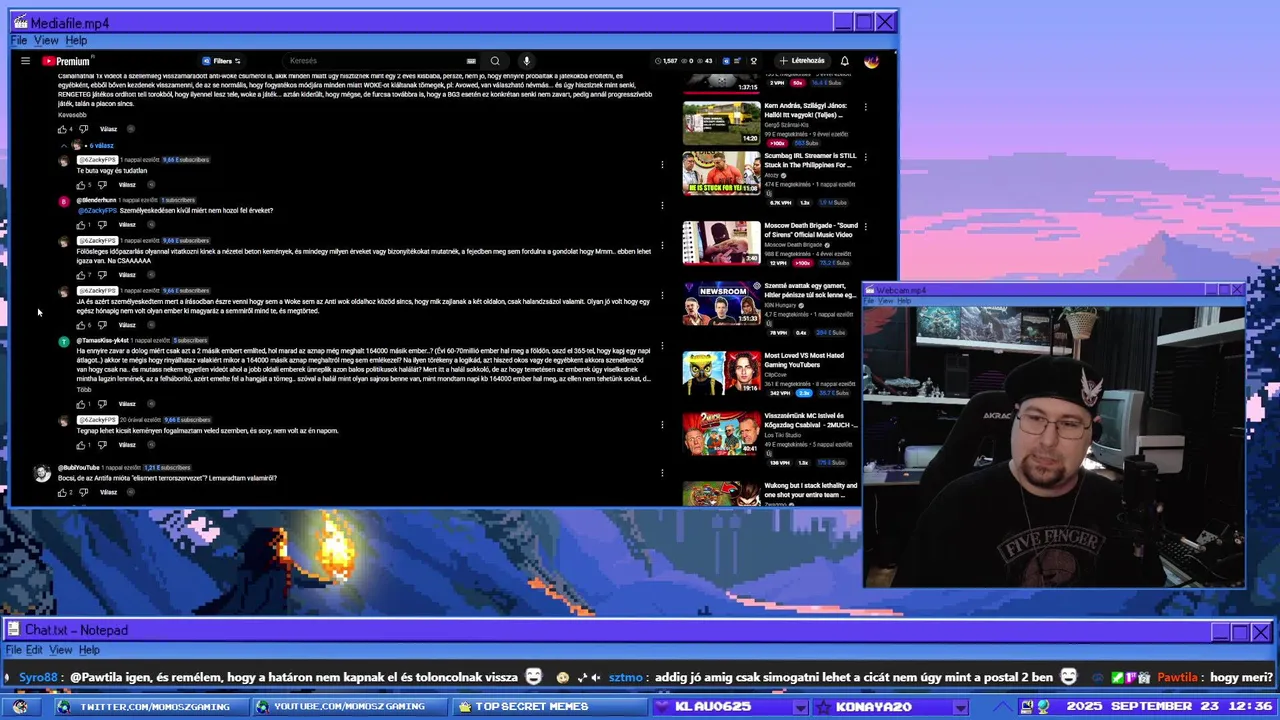
Task: Open 'Kern András, Szilágyi János' video thumbnail
Action: tap(721, 123)
